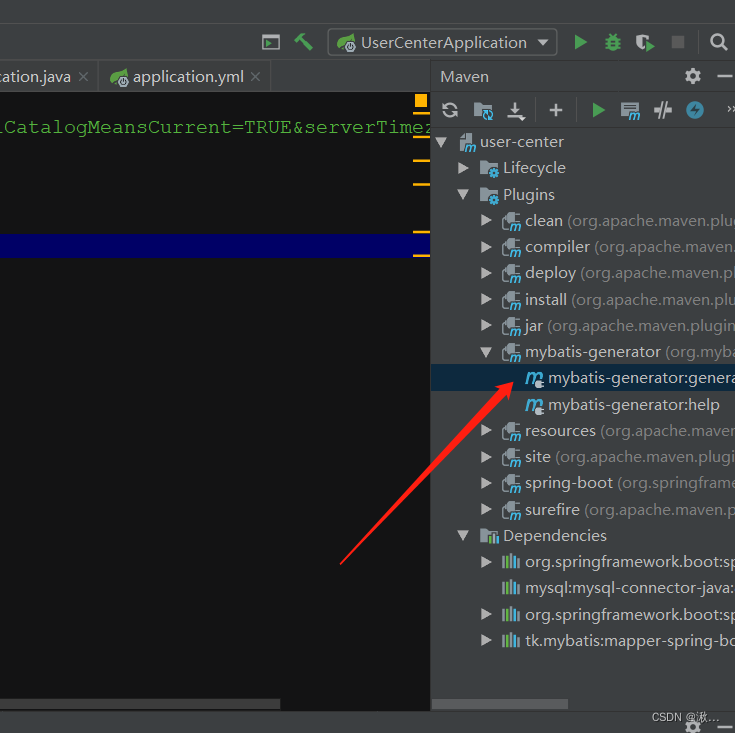Execute Maven goal icon

pos(630,111)
